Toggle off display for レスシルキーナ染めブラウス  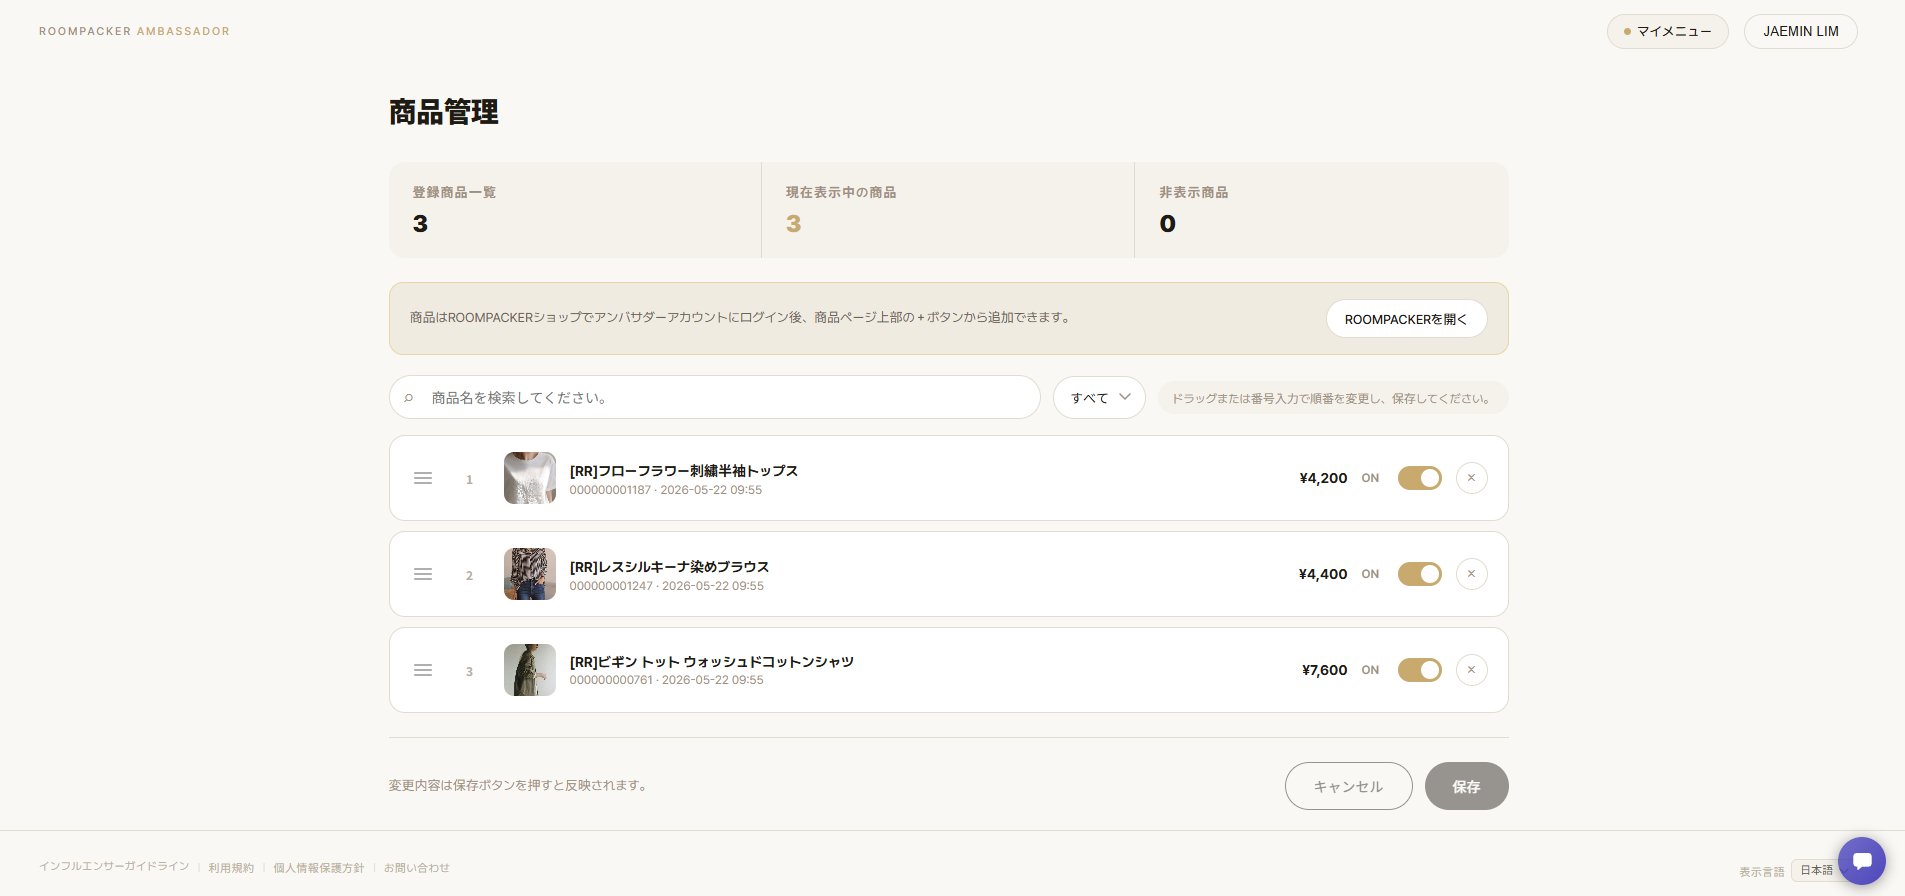click(x=1419, y=574)
